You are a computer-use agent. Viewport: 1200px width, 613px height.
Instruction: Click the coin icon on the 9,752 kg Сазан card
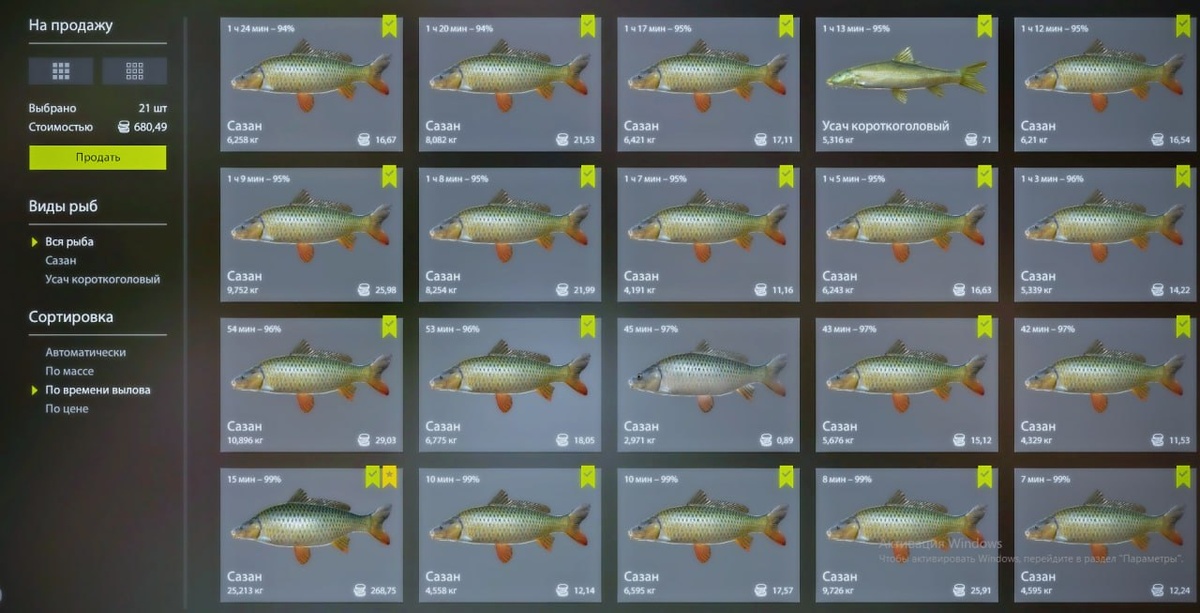(365, 290)
